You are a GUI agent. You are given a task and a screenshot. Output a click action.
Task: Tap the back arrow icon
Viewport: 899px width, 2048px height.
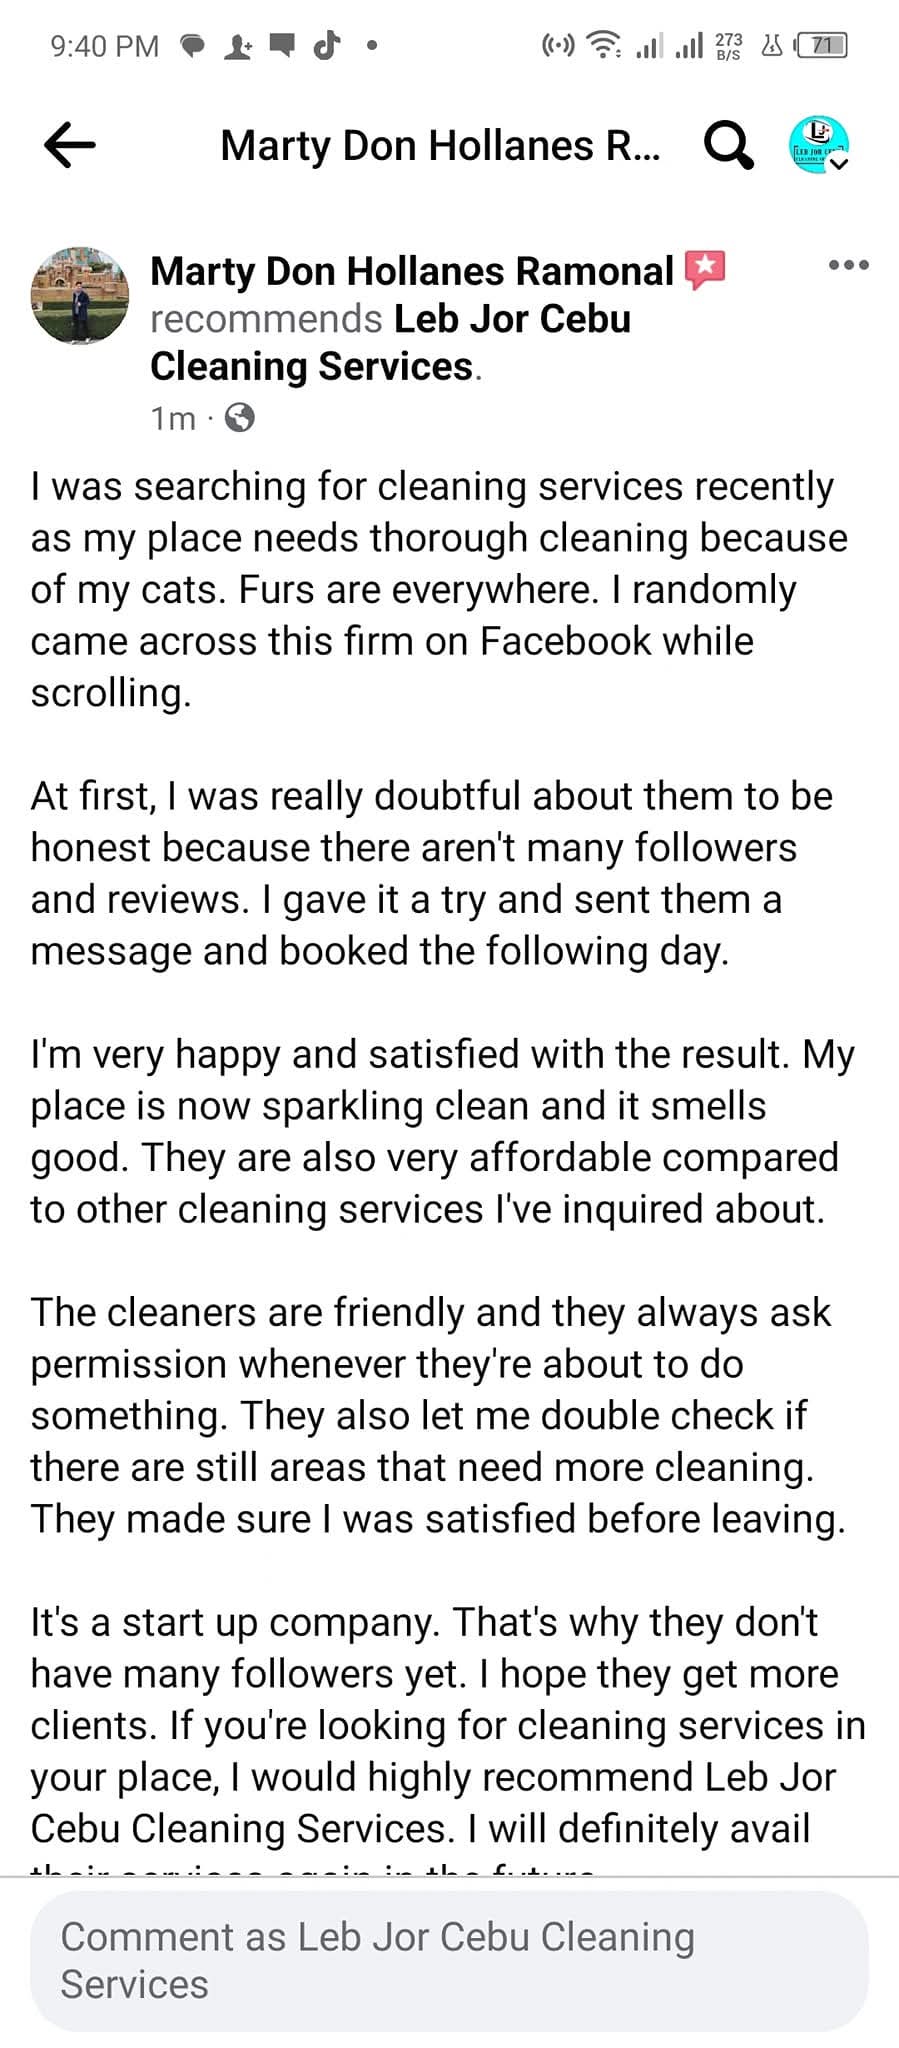click(70, 145)
